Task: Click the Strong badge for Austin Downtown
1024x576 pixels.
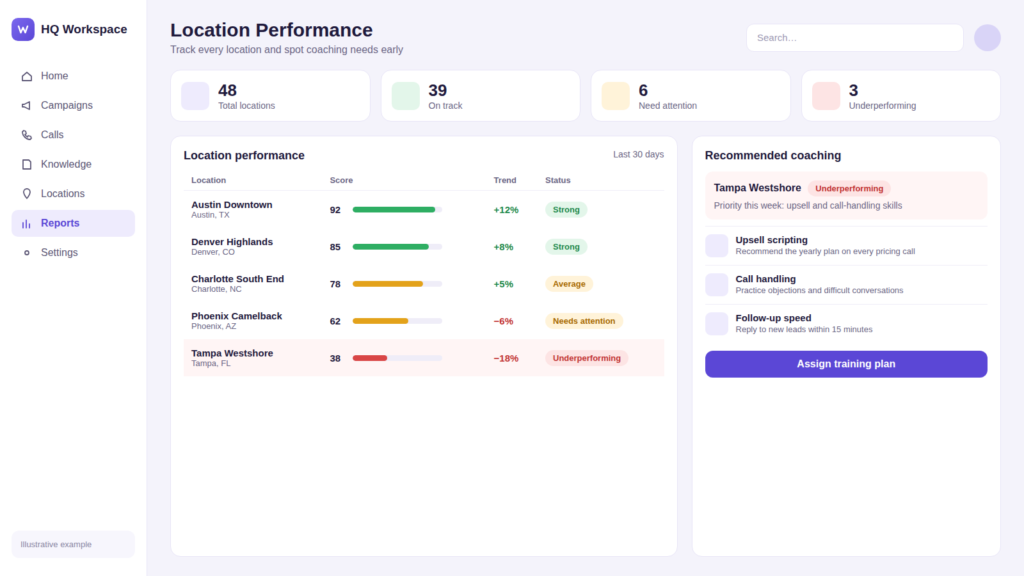Action: coord(566,210)
